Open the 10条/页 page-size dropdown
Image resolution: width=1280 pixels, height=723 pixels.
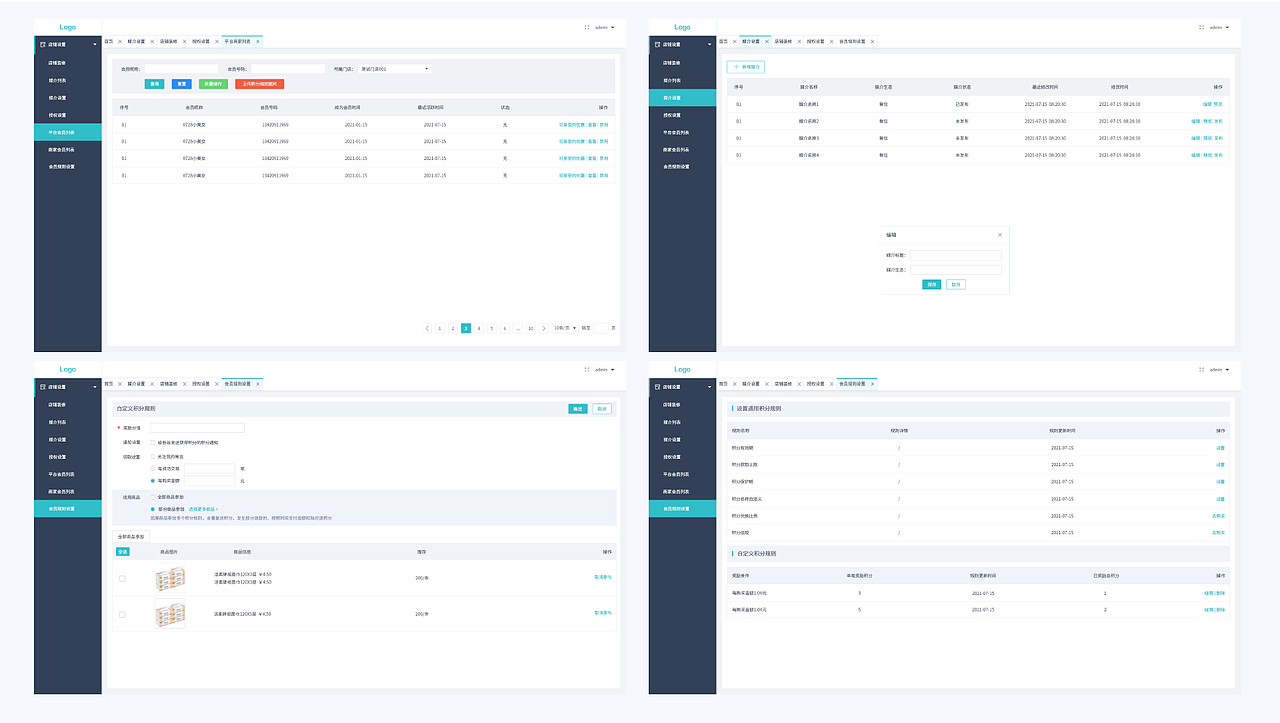coord(564,328)
